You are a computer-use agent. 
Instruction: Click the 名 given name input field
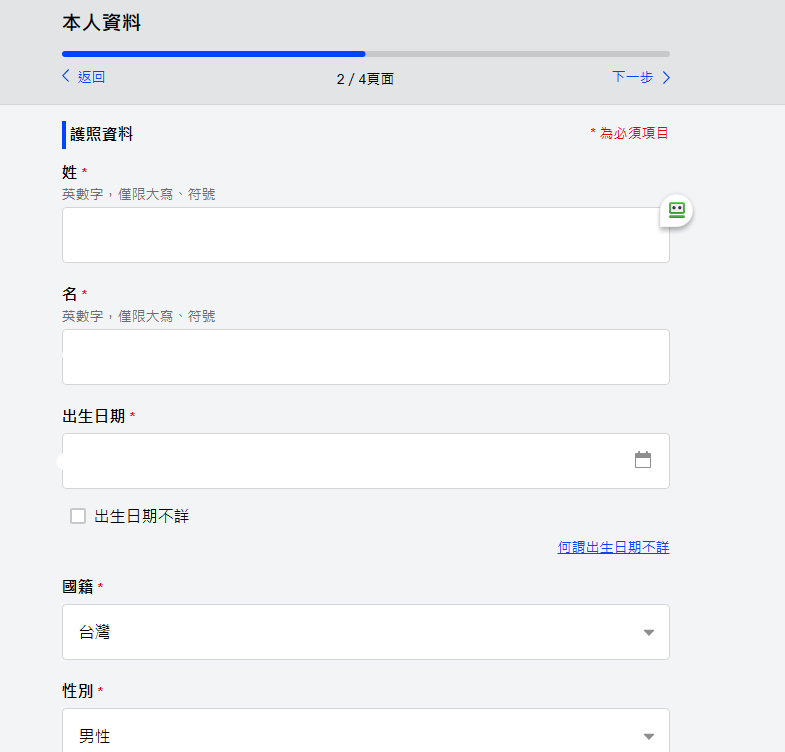point(365,357)
